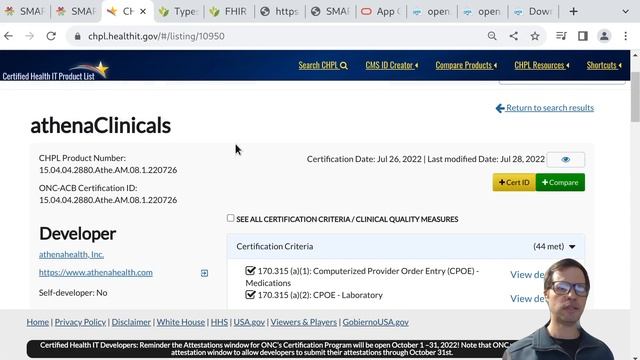Click Certification Date Jul 26, 2022 text

[x=364, y=159]
